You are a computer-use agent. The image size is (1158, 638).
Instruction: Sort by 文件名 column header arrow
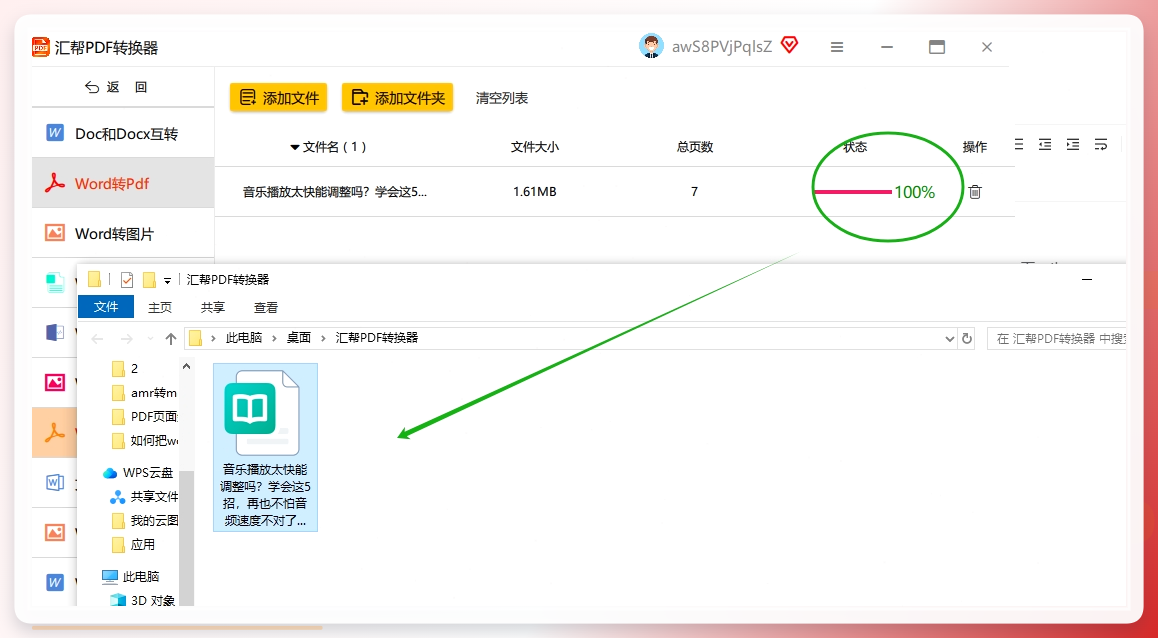click(295, 147)
